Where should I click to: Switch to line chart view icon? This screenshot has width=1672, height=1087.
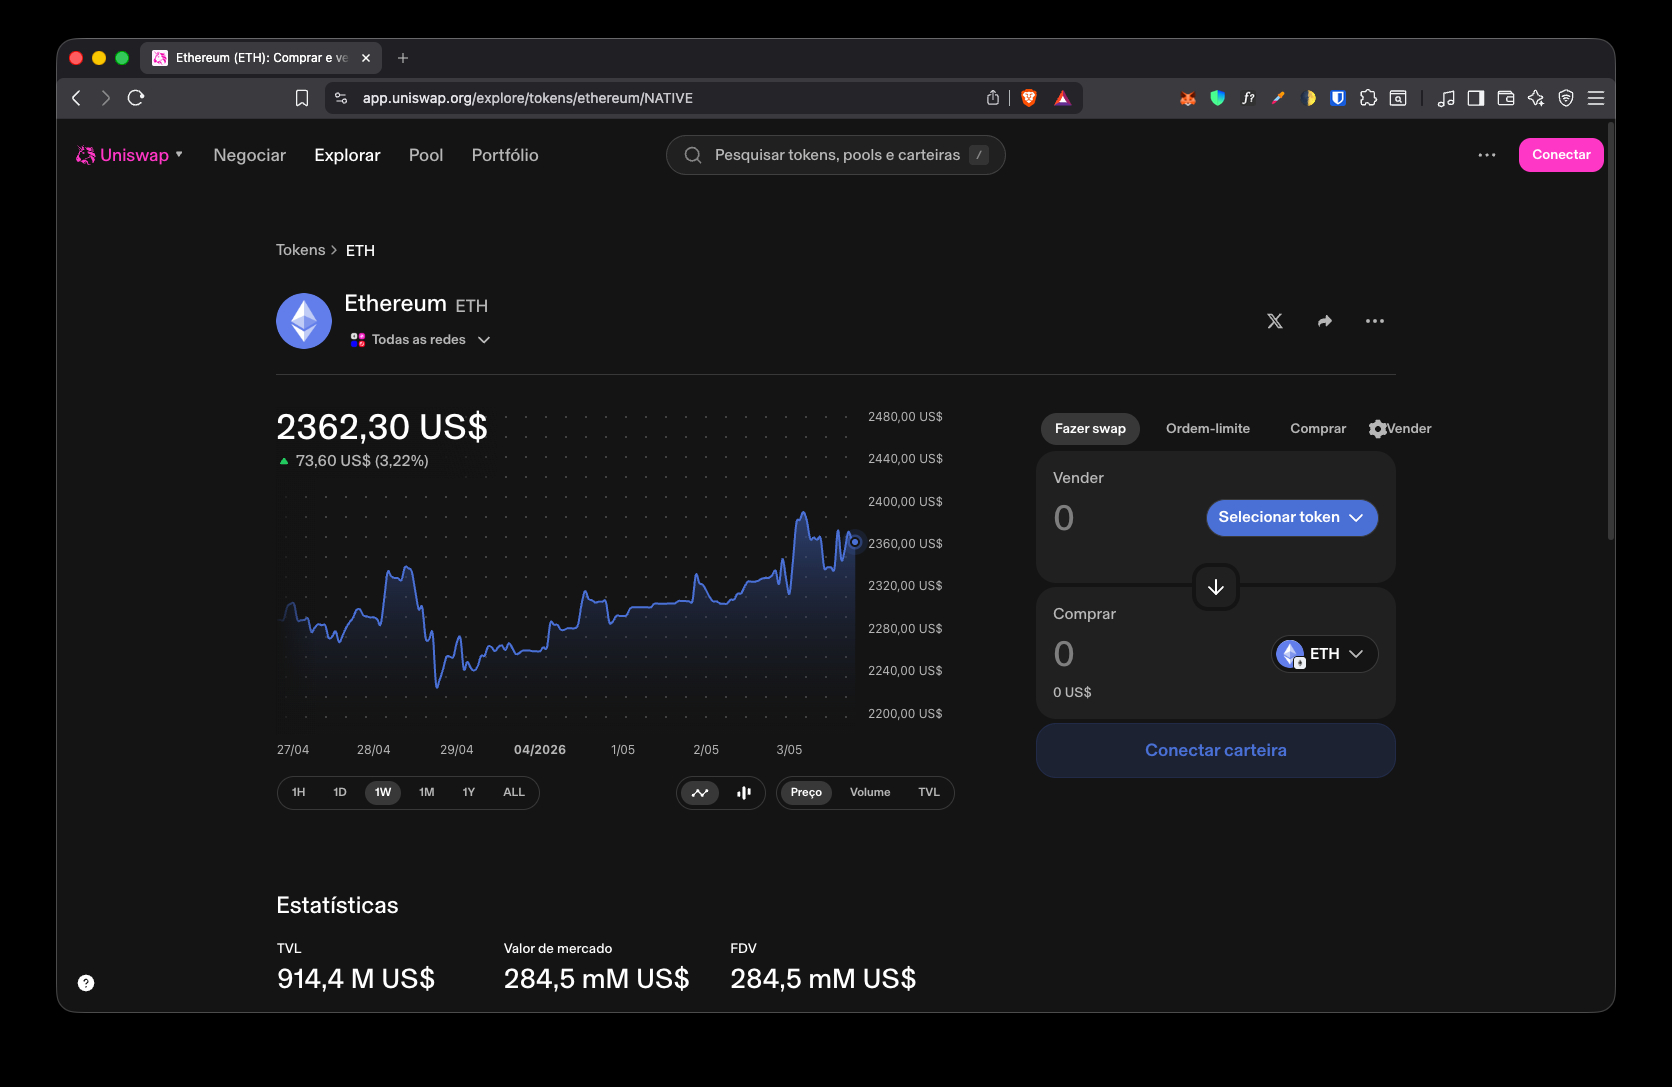point(700,793)
